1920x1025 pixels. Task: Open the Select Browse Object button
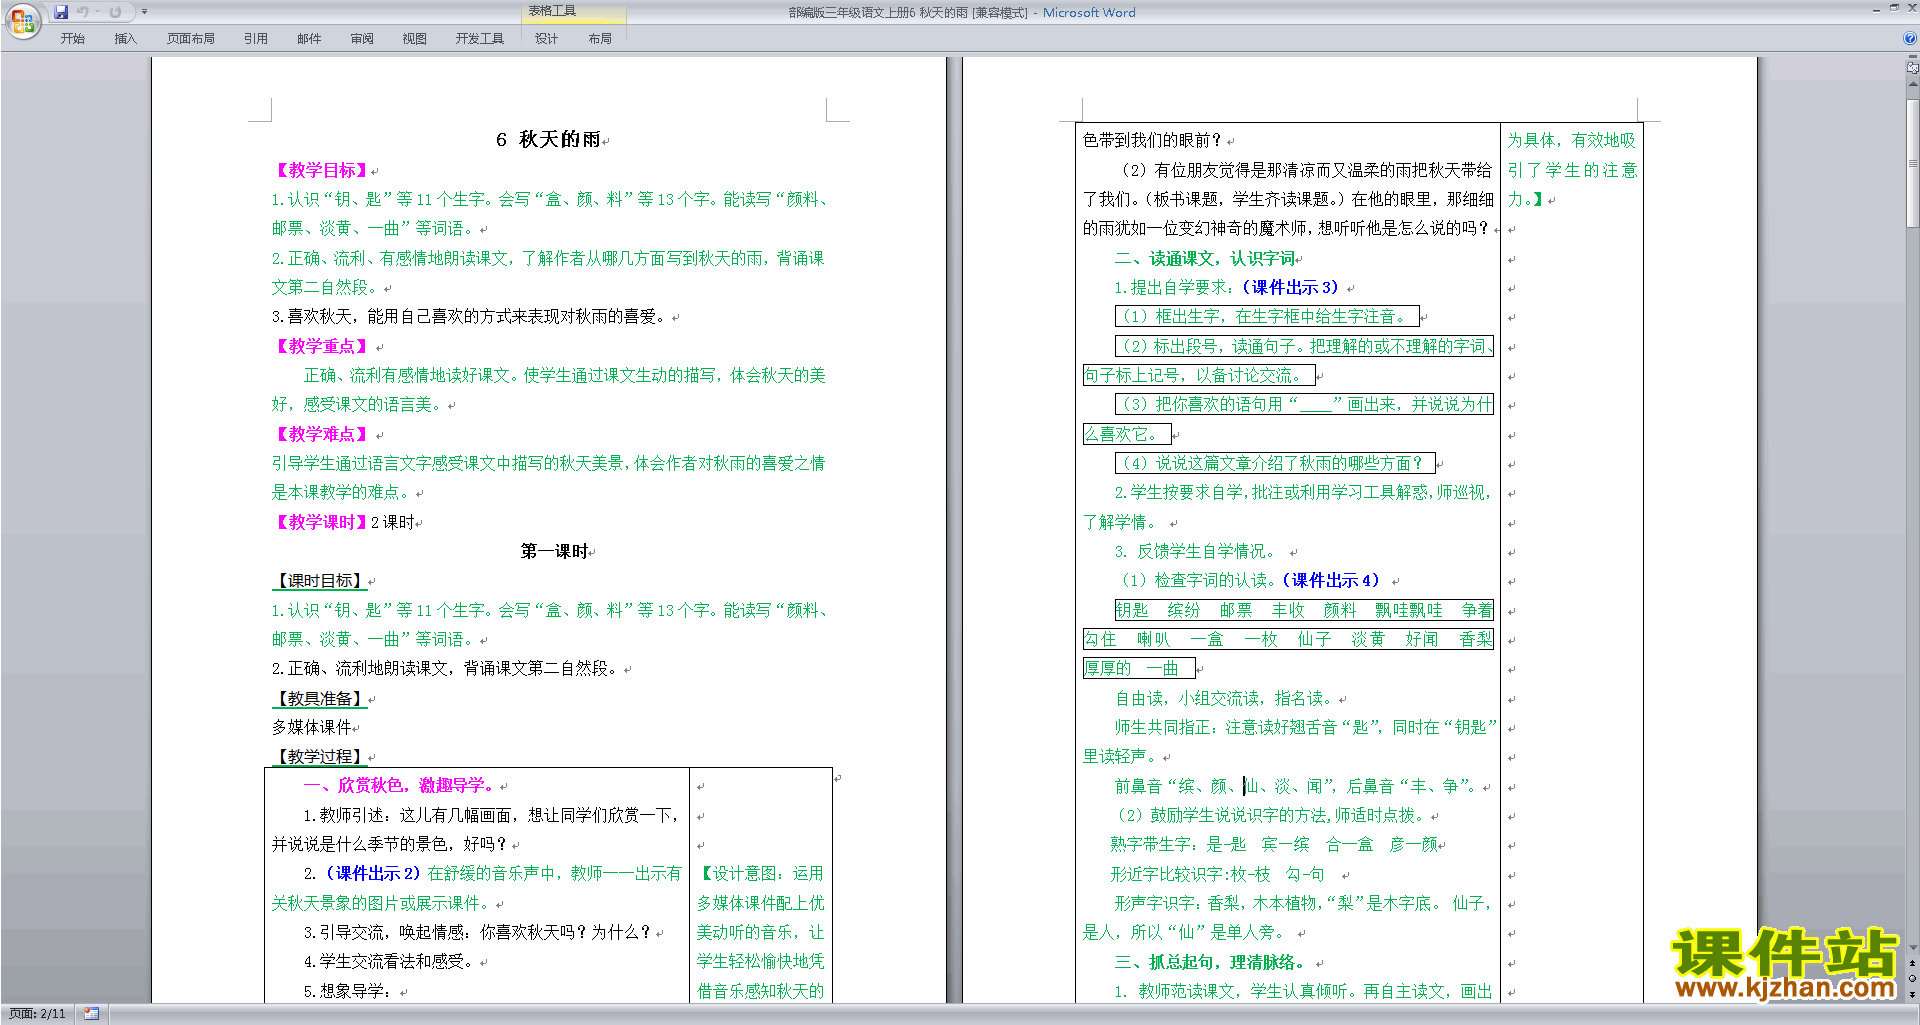1912,978
